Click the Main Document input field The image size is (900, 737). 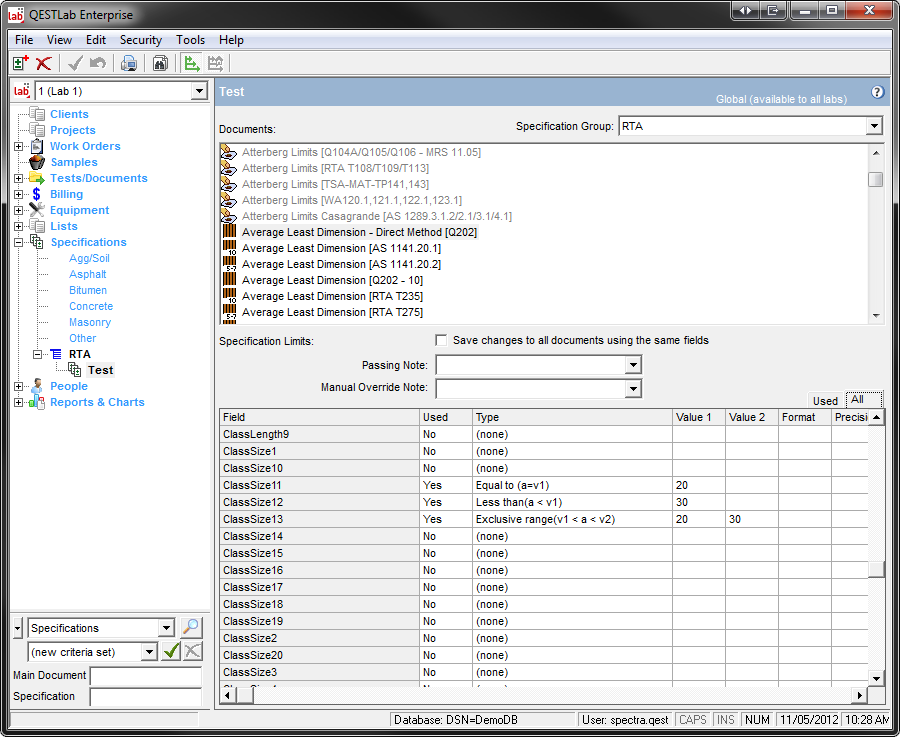[145, 676]
